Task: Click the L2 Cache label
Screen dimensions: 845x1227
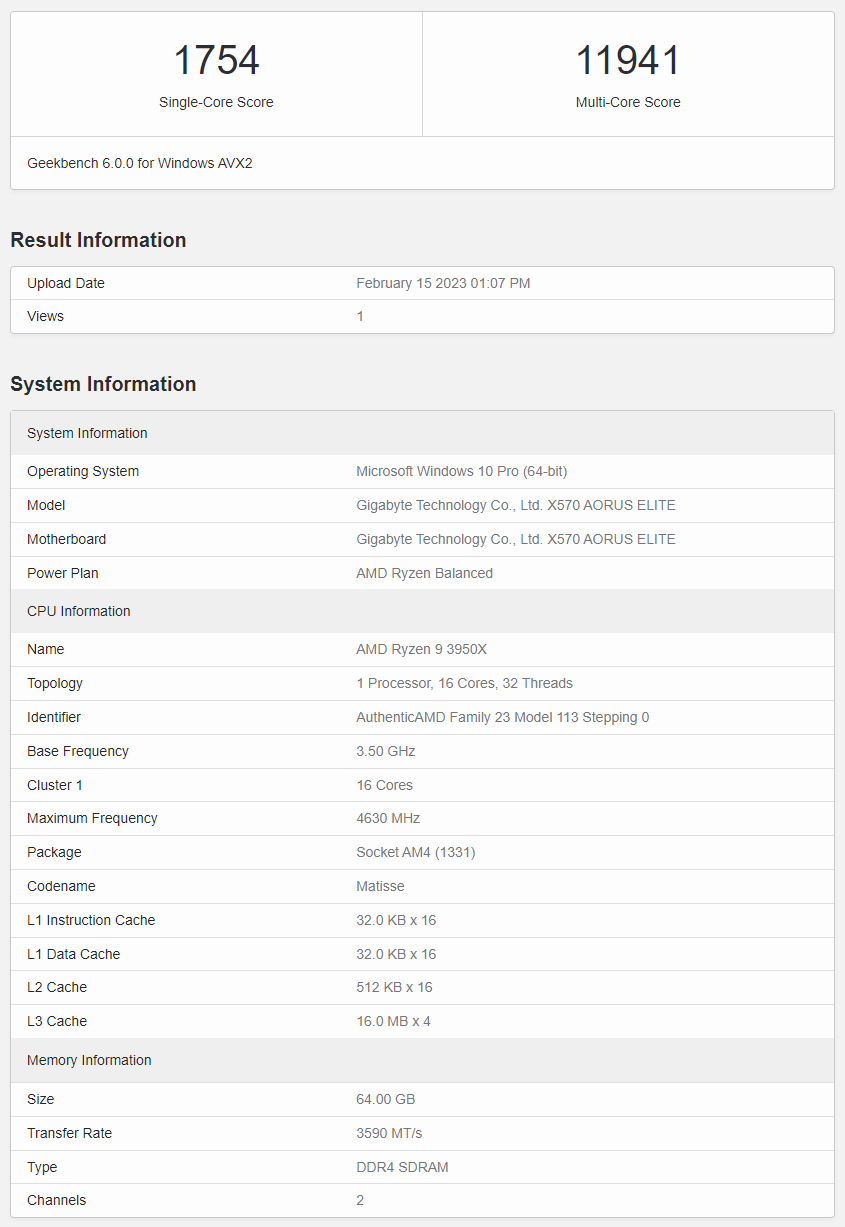Action: pos(57,987)
